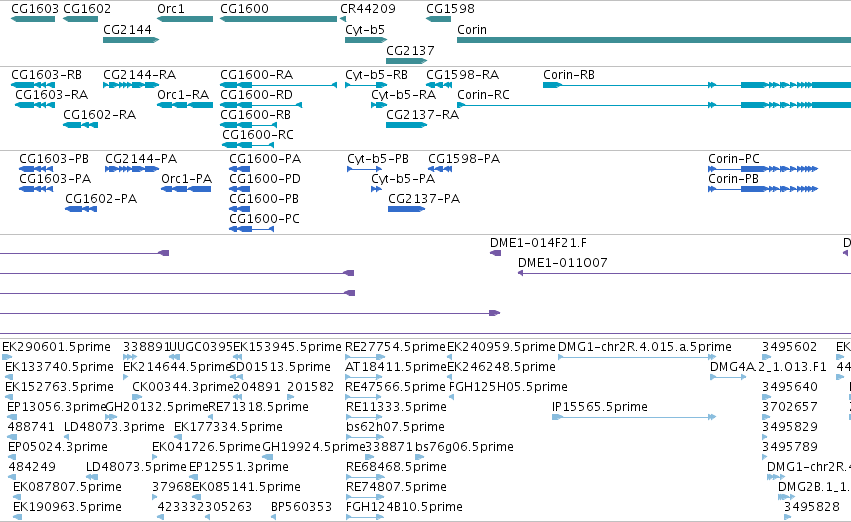Open transcript Orc1-RA
The height and width of the screenshot is (522, 851).
pos(185,105)
